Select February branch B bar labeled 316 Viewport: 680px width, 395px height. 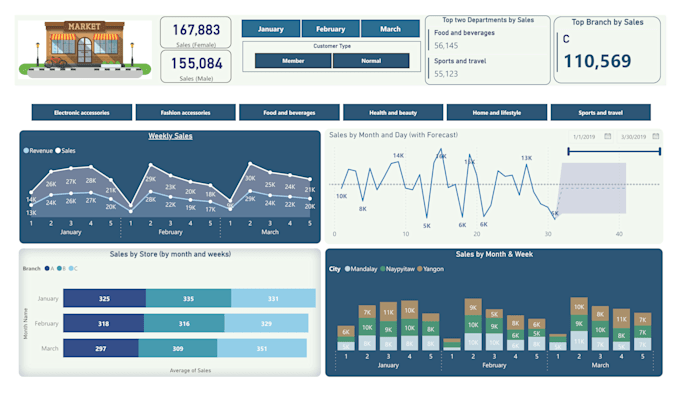pyautogui.click(x=184, y=323)
